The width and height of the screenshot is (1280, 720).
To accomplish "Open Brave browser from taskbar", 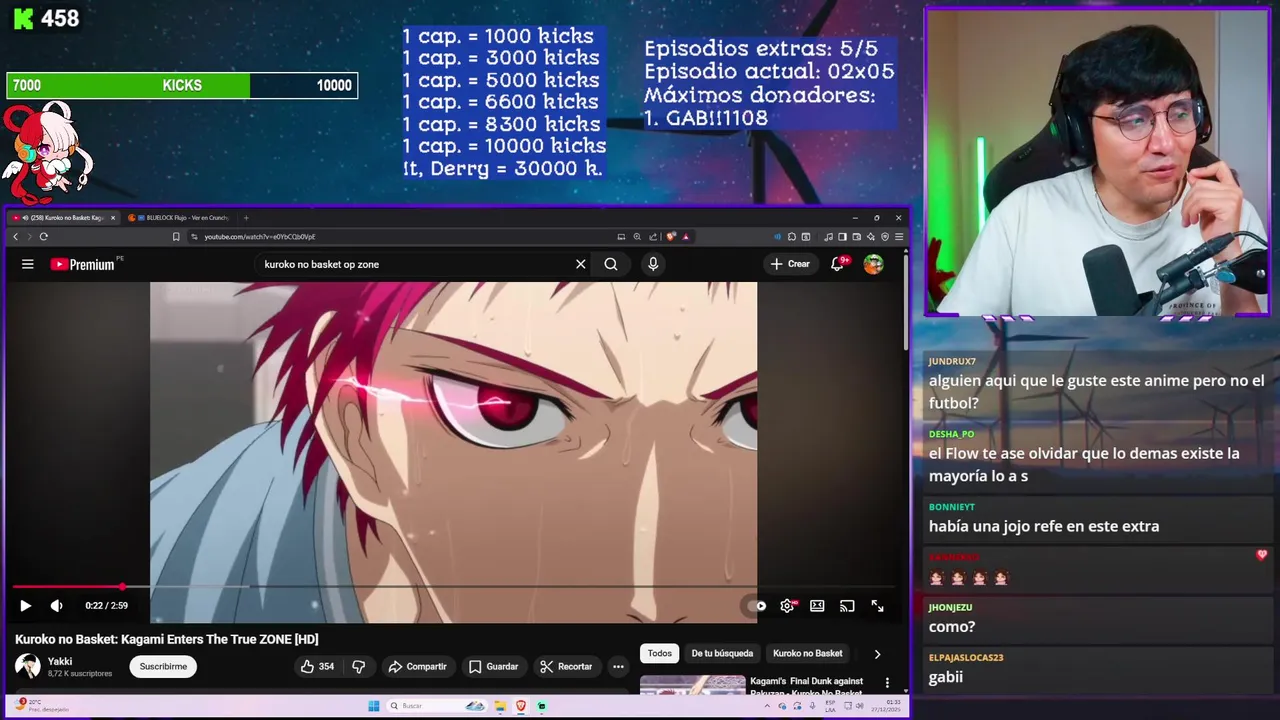I will [x=521, y=706].
